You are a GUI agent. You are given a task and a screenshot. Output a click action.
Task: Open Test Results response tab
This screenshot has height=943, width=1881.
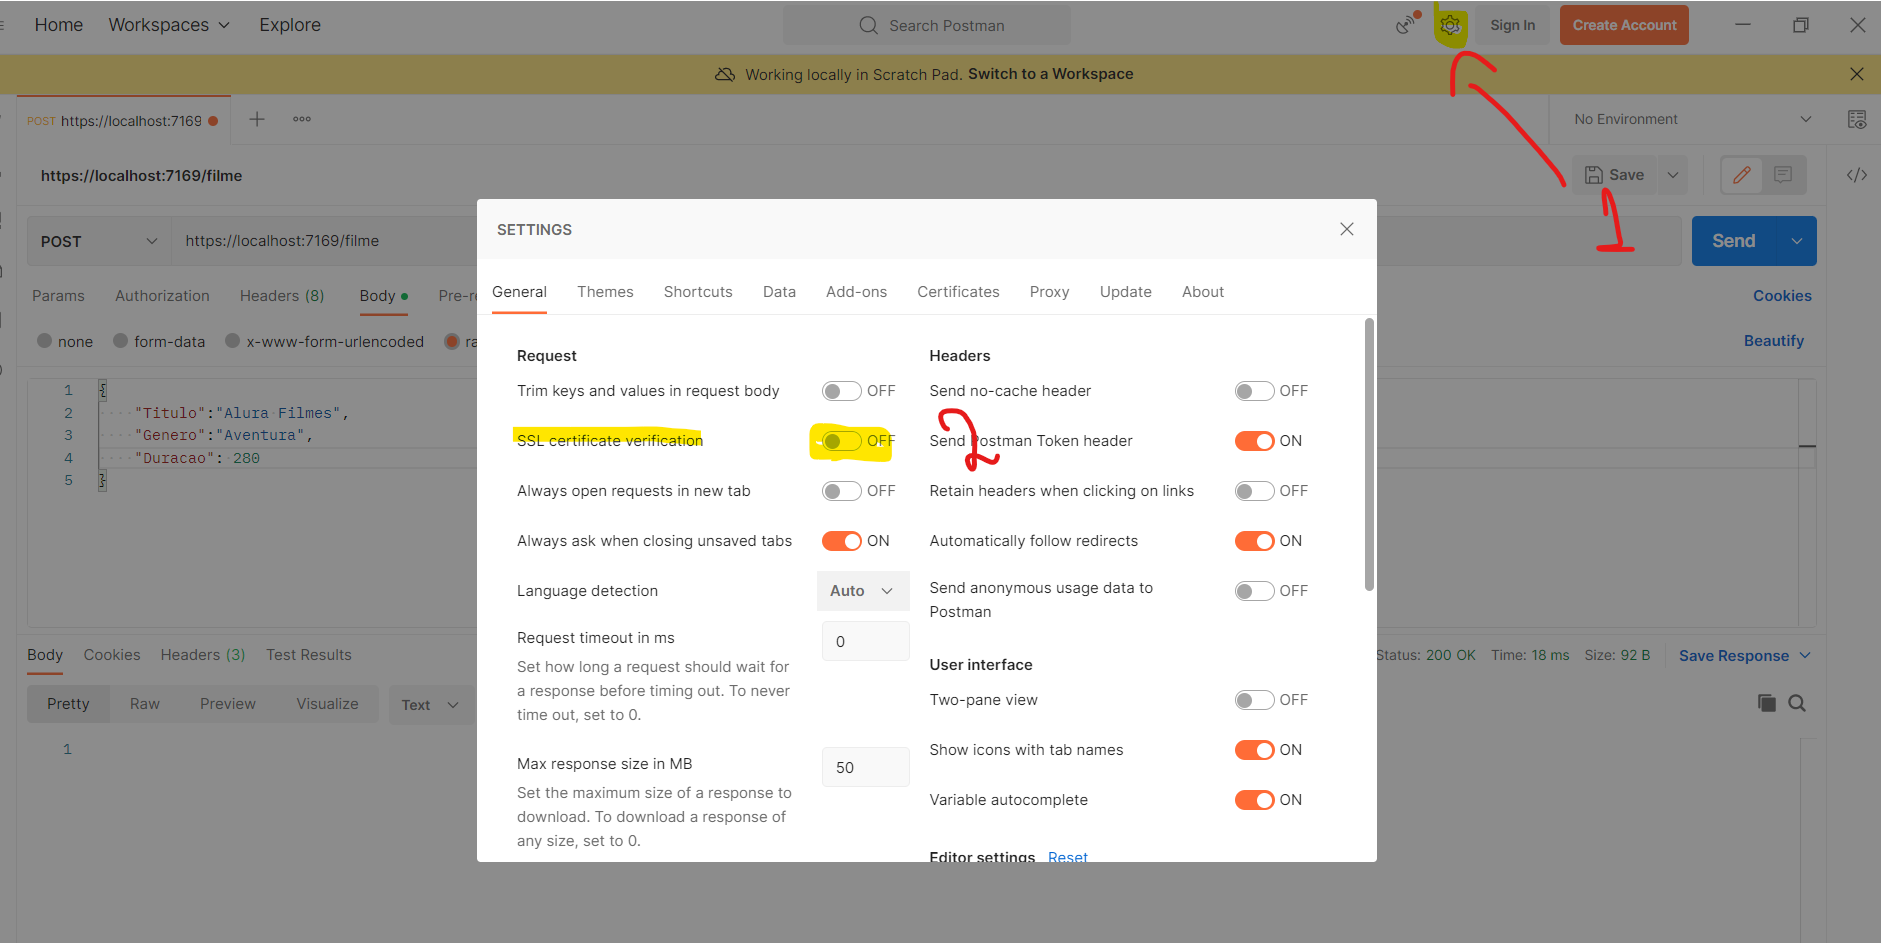click(309, 655)
